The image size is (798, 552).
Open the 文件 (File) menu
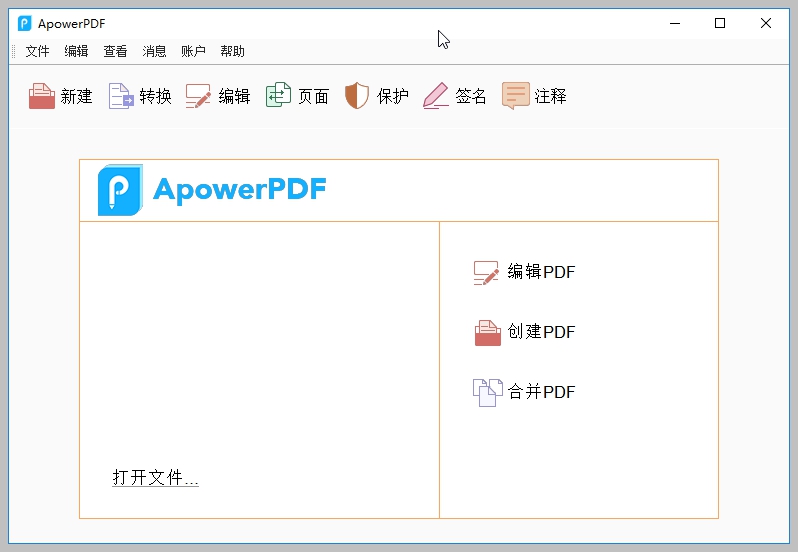(37, 52)
